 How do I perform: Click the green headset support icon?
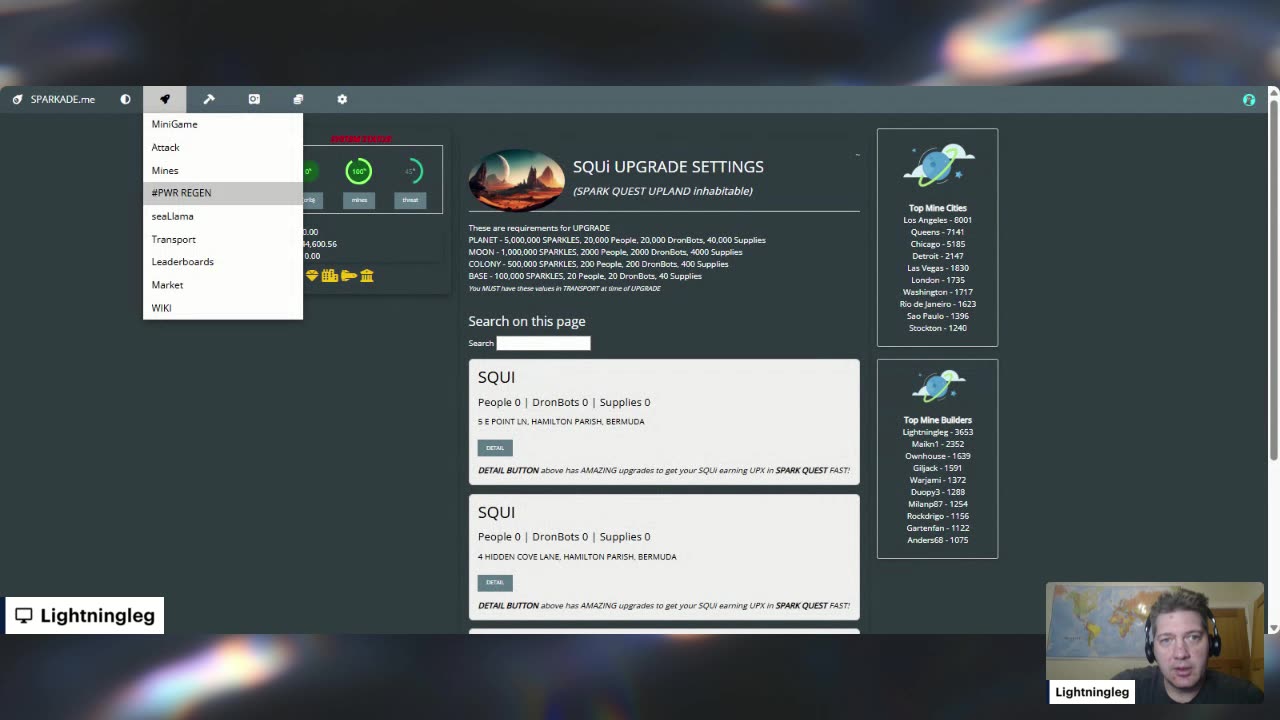point(1249,99)
